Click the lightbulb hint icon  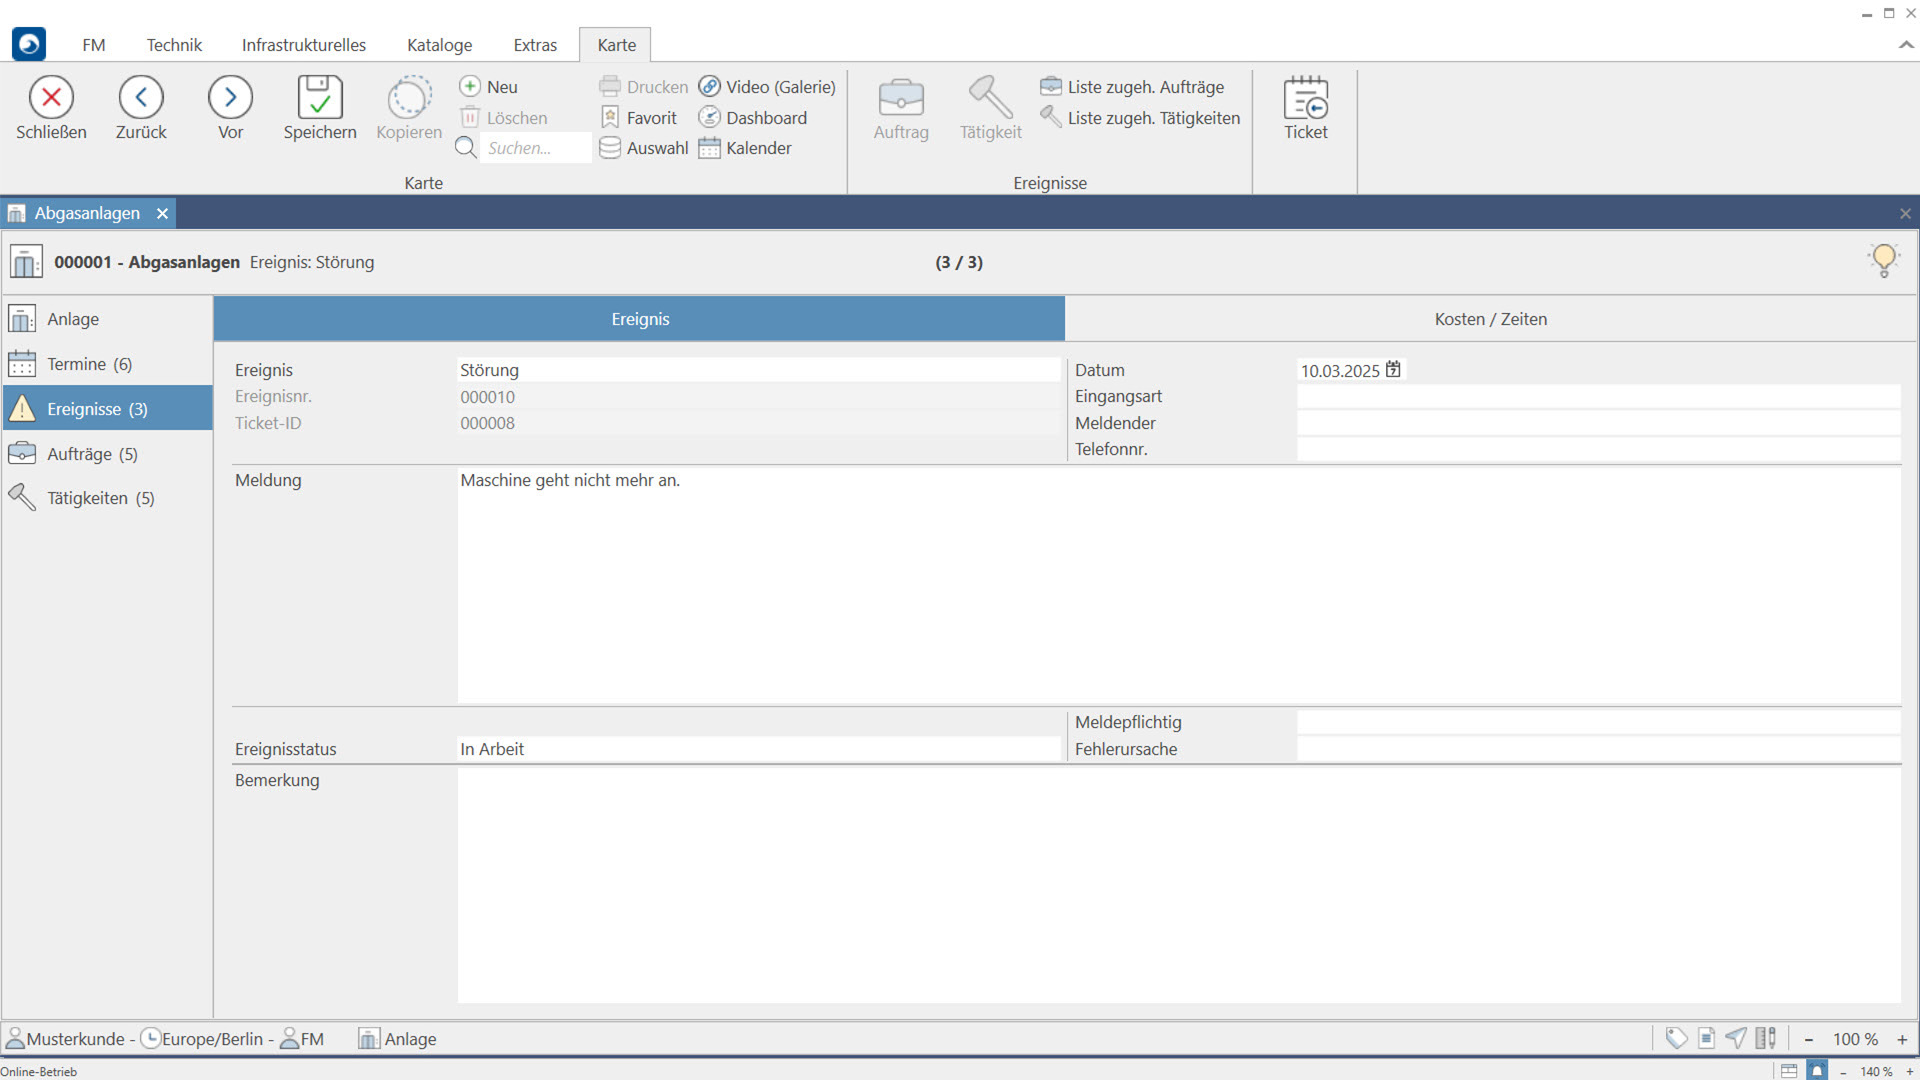pyautogui.click(x=1883, y=260)
